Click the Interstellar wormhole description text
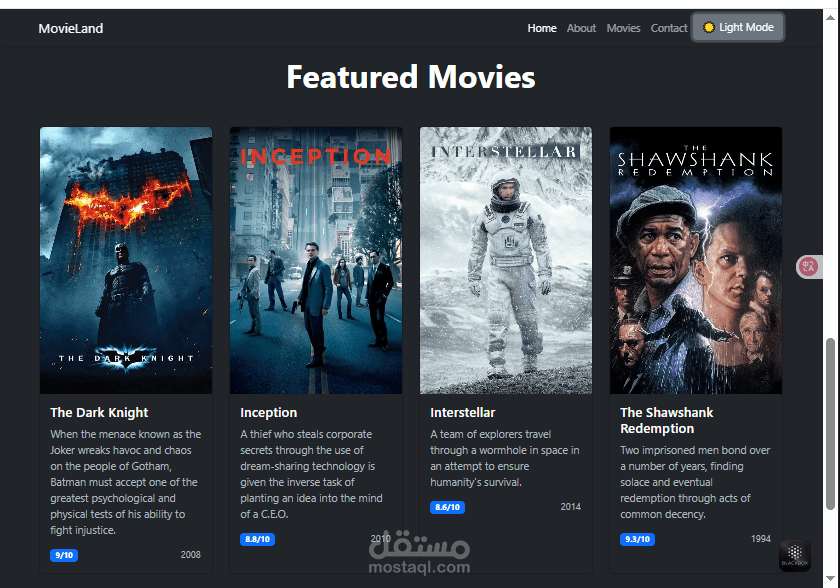Screen dimensions: 840x588 click(x=505, y=458)
